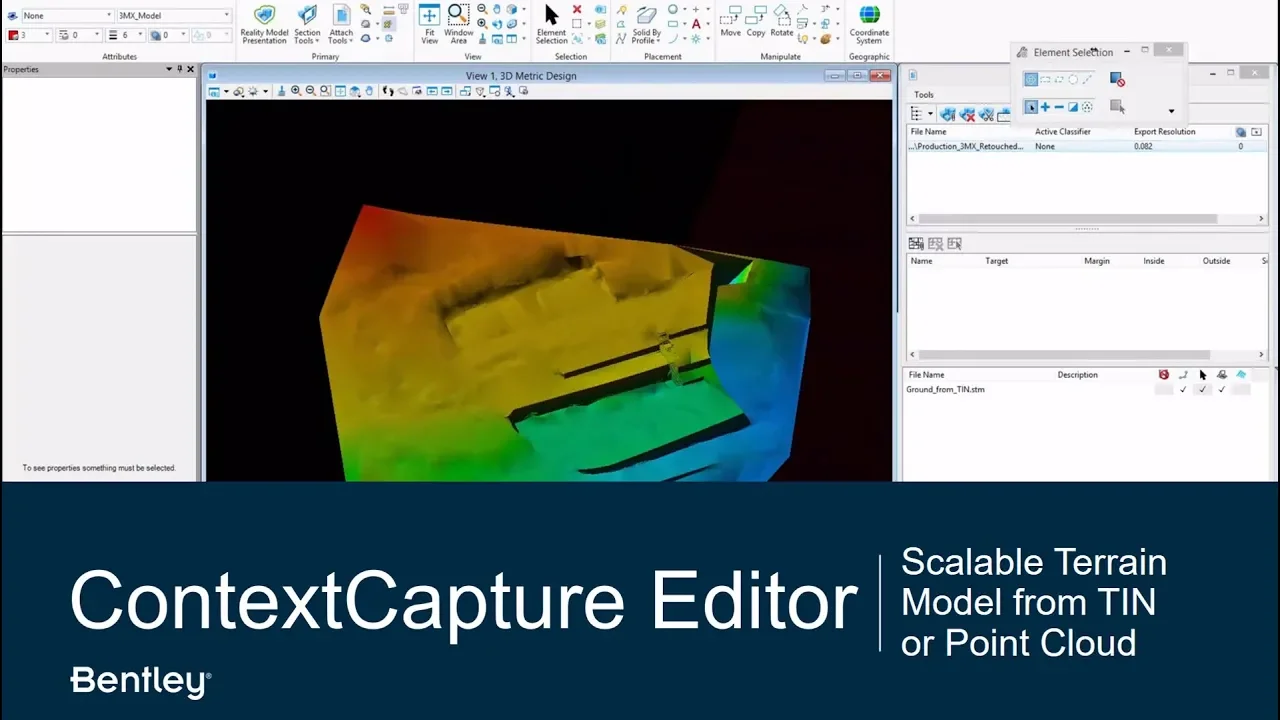Choose the Invert selection method icon
Image resolution: width=1280 pixels, height=720 pixels.
click(x=1073, y=107)
